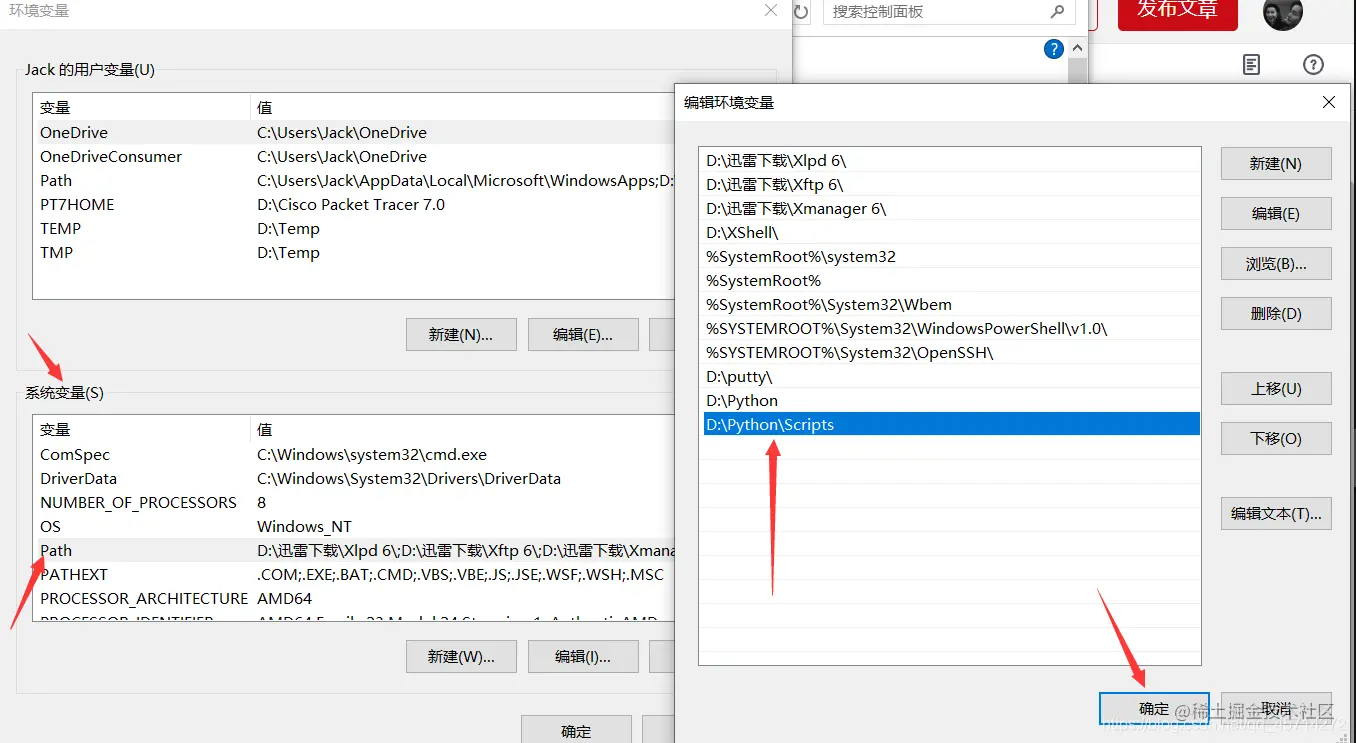
Task: Select the D:\XShell\ entry
Action: tap(951, 232)
